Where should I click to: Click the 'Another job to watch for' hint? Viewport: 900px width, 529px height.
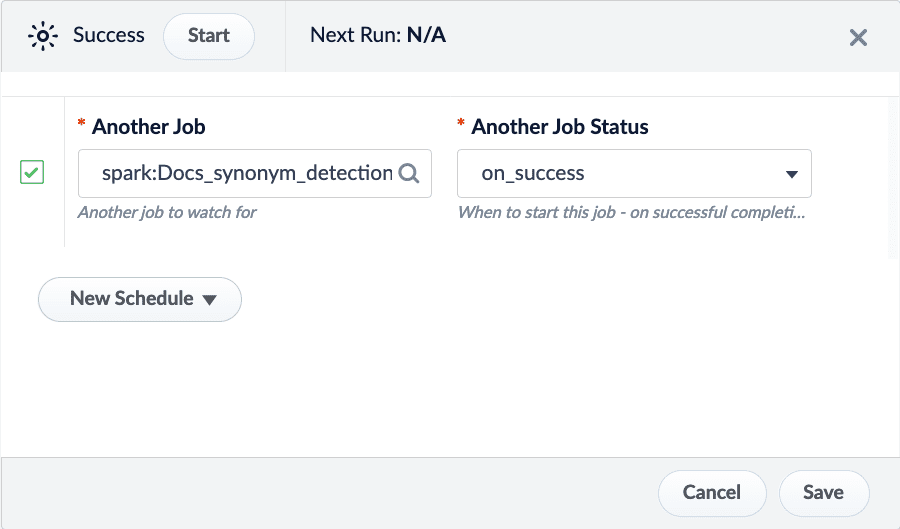click(167, 212)
